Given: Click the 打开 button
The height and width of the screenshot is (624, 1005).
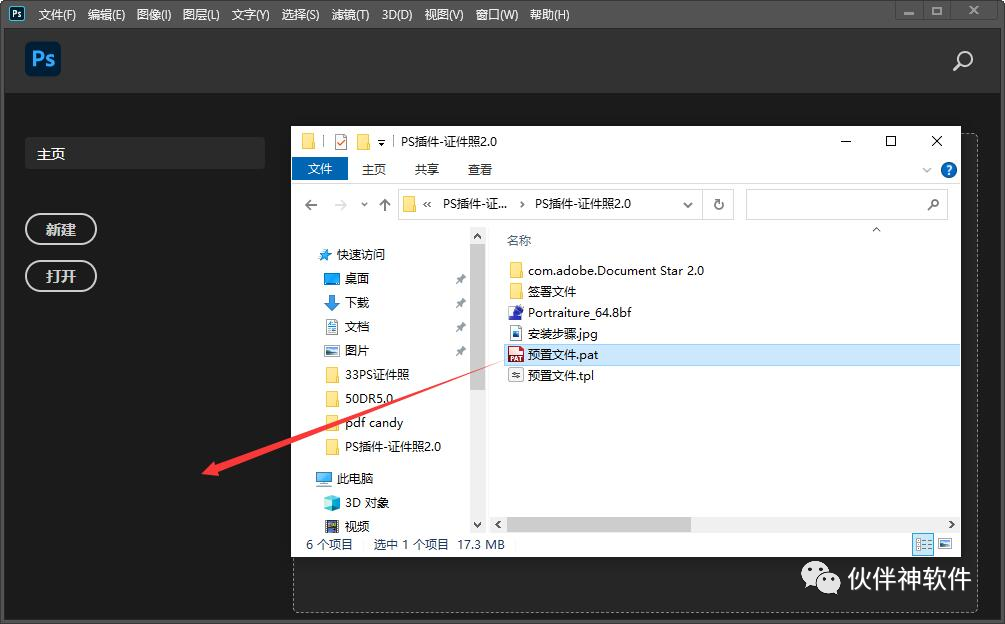Looking at the screenshot, I should [x=61, y=276].
